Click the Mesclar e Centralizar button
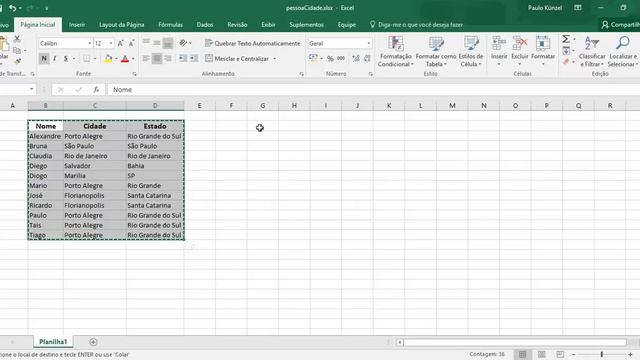Screen dimensions: 640x360 coord(237,59)
